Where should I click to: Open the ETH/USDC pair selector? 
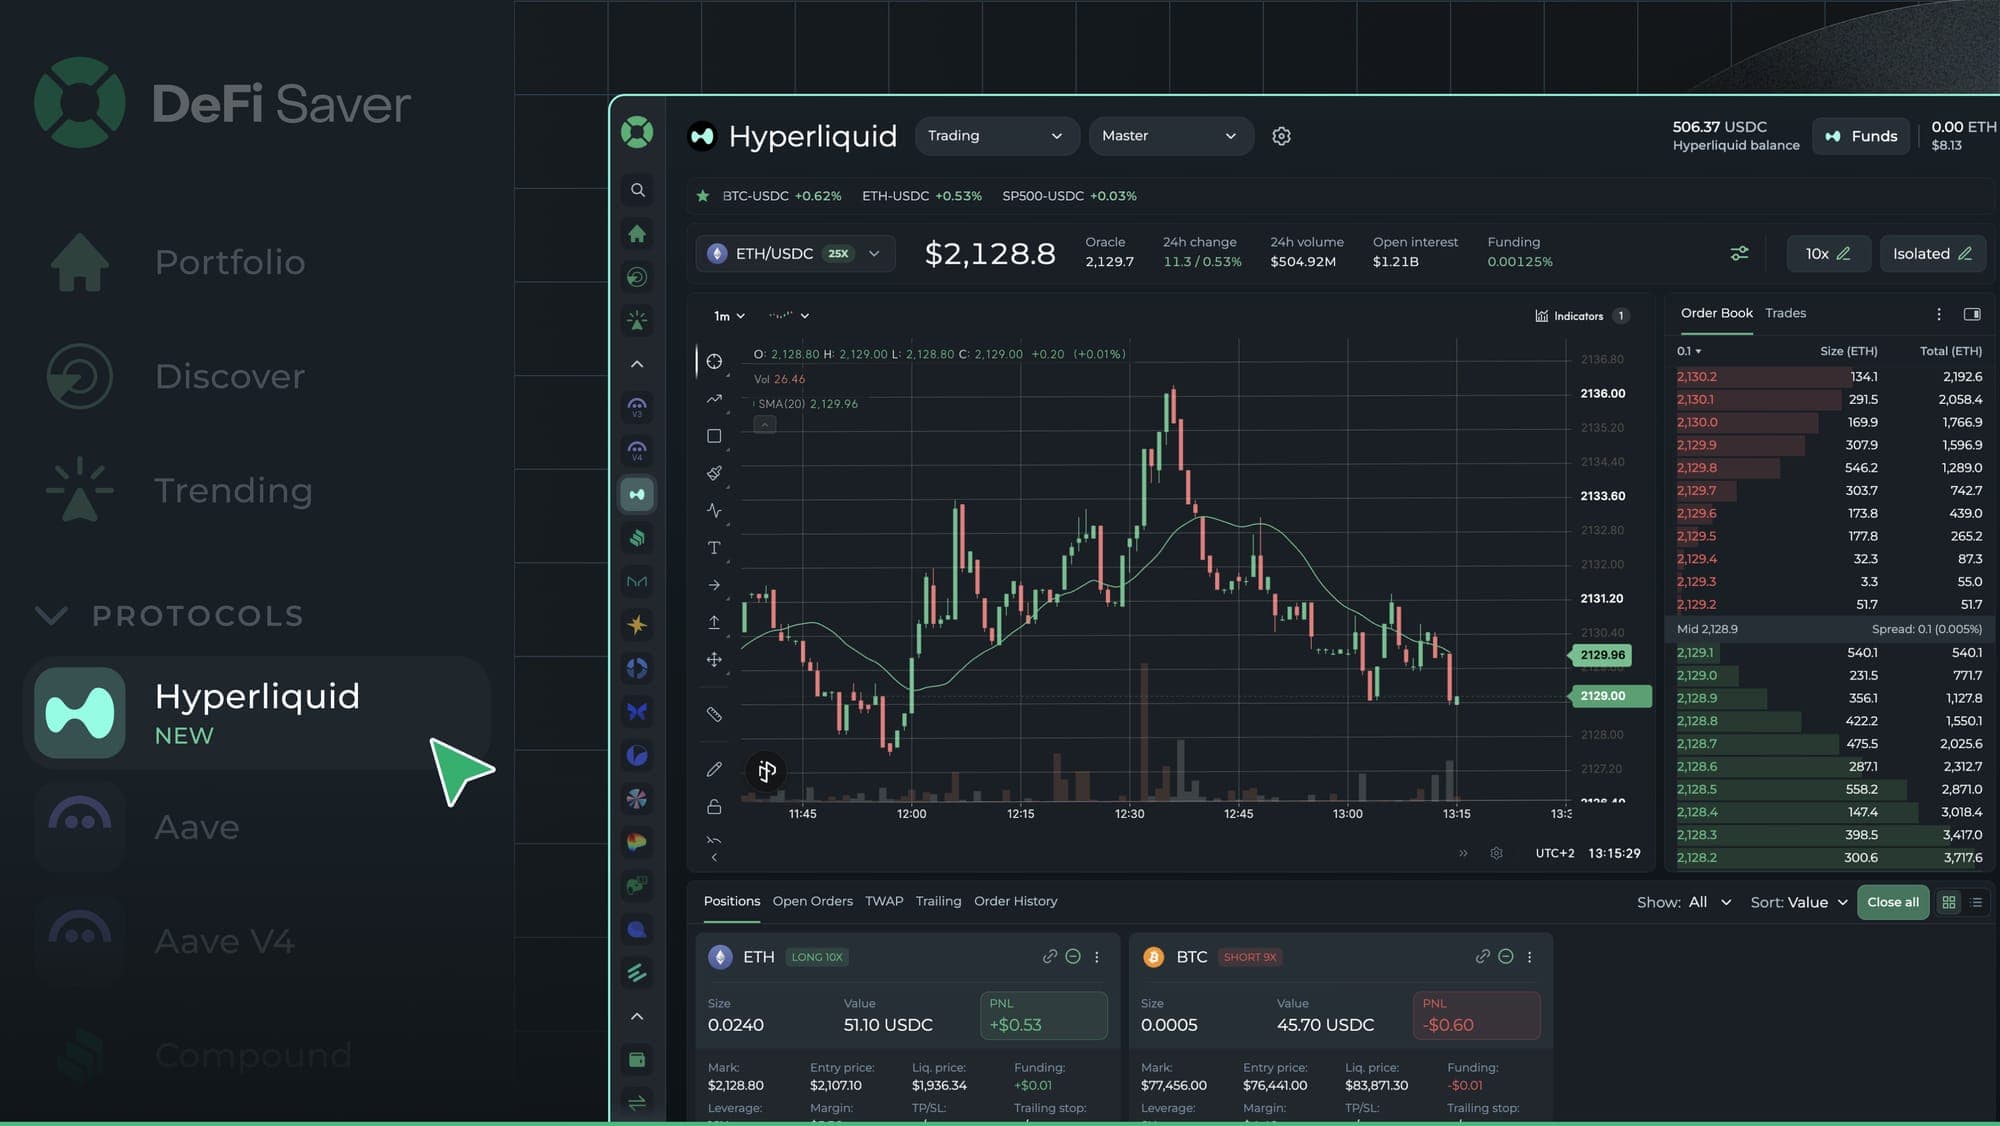click(795, 254)
